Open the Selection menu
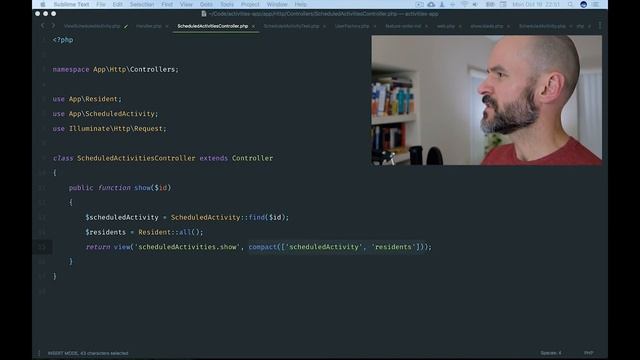Image resolution: width=640 pixels, height=360 pixels. coord(142,4)
